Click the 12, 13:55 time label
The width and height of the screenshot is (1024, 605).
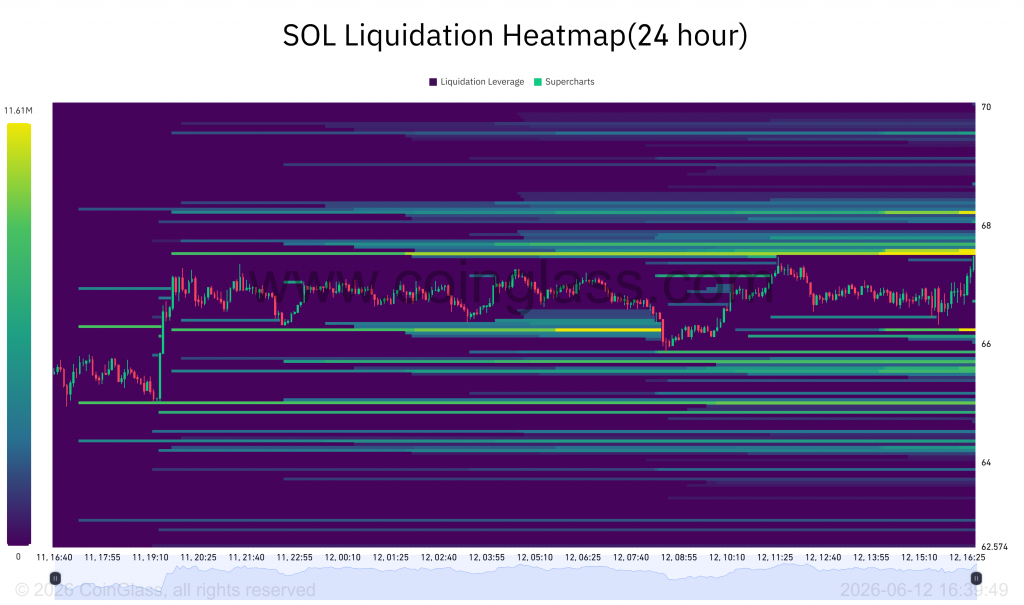(871, 557)
